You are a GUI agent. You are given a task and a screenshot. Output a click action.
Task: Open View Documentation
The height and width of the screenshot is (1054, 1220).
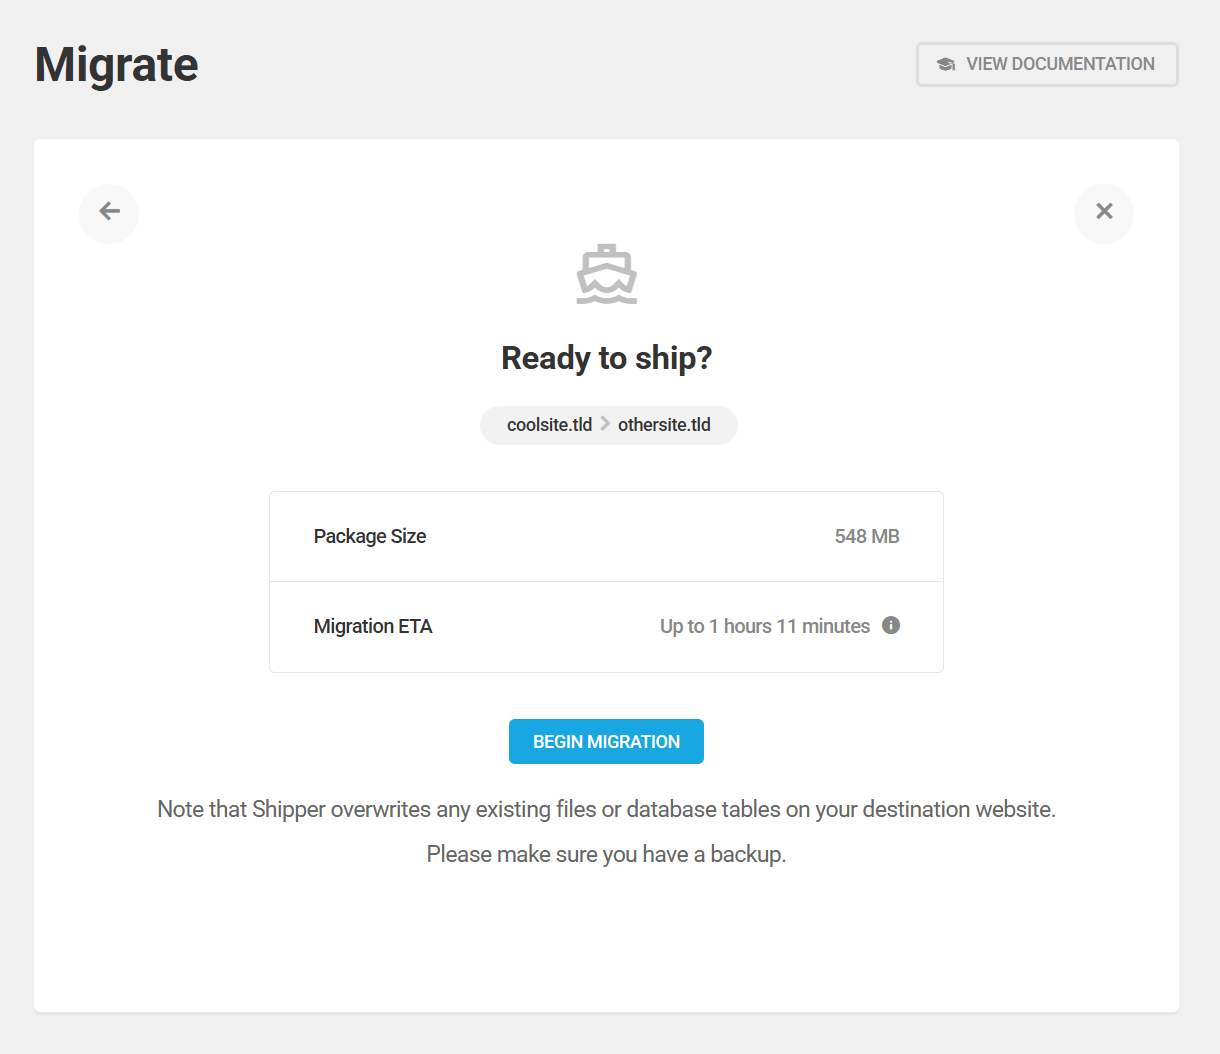click(x=1046, y=63)
